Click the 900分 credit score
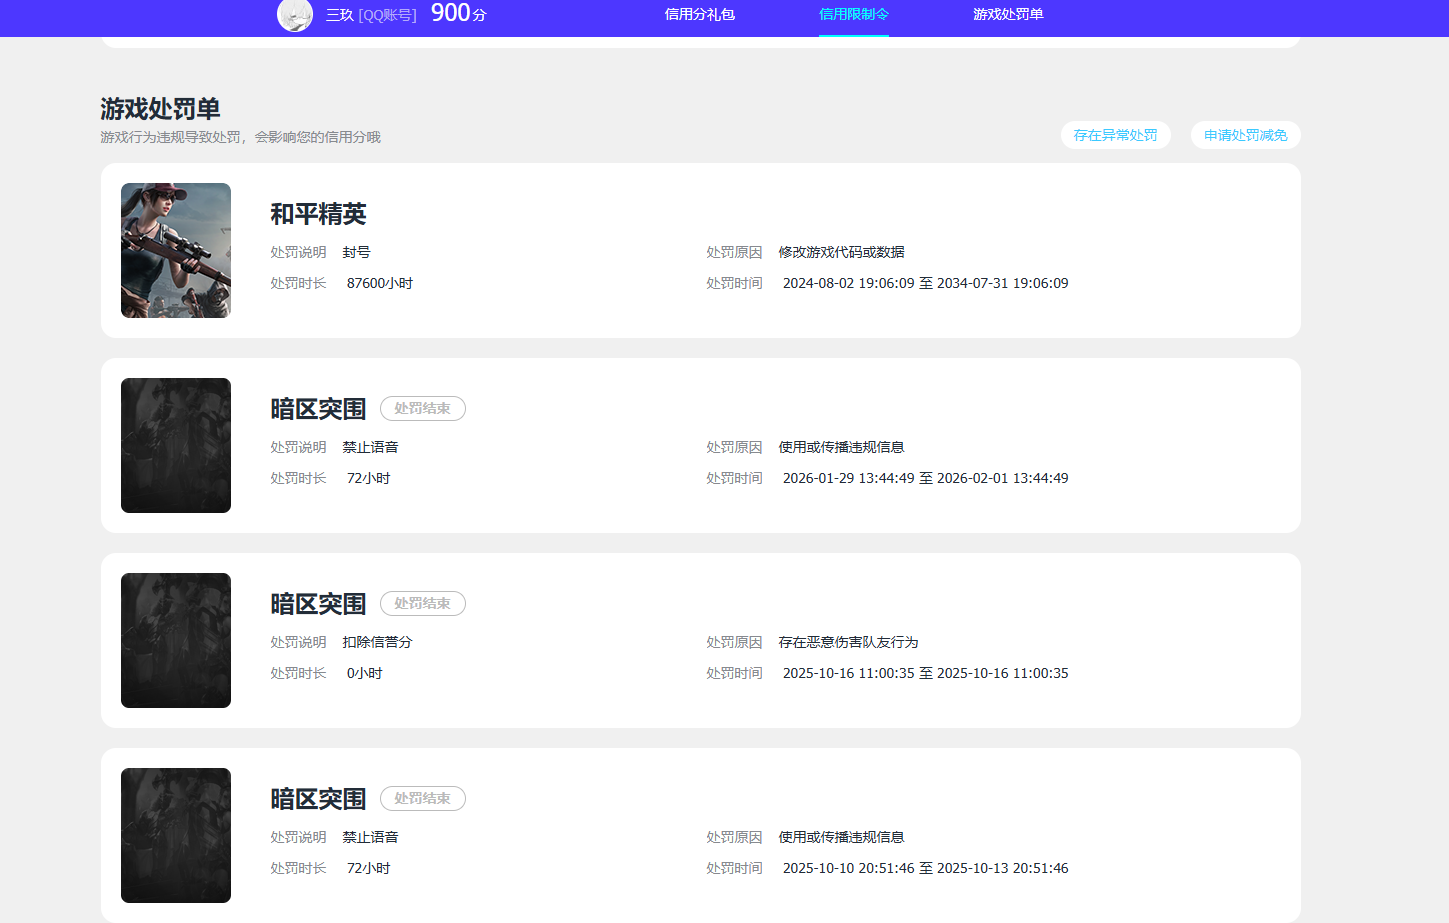The height and width of the screenshot is (923, 1449). pyautogui.click(x=458, y=13)
